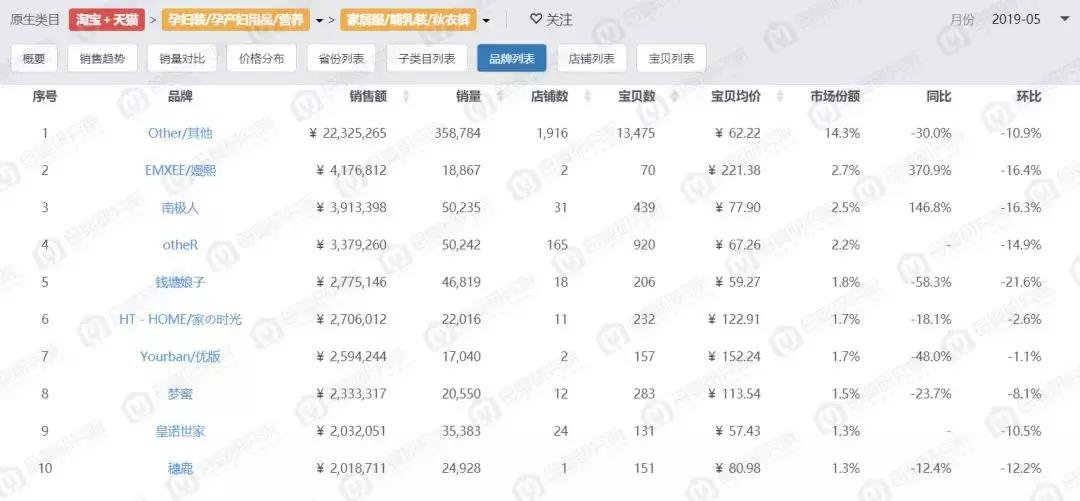Viewport: 1080px width, 501px height.
Task: Click the 原生类目 label
Action: click(x=34, y=20)
